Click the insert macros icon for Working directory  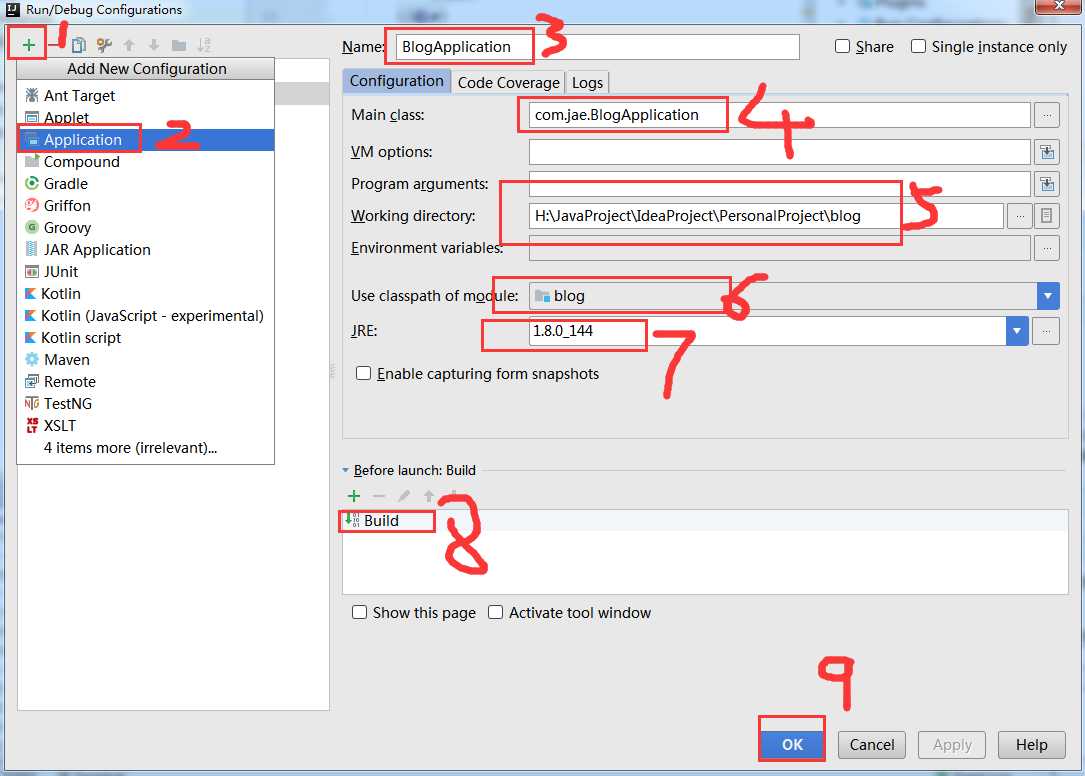point(1047,216)
